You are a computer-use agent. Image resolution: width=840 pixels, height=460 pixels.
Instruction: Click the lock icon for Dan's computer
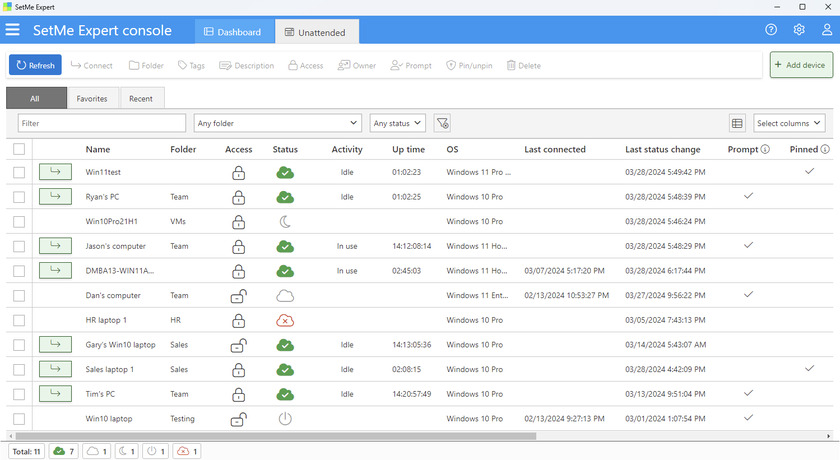pos(238,296)
